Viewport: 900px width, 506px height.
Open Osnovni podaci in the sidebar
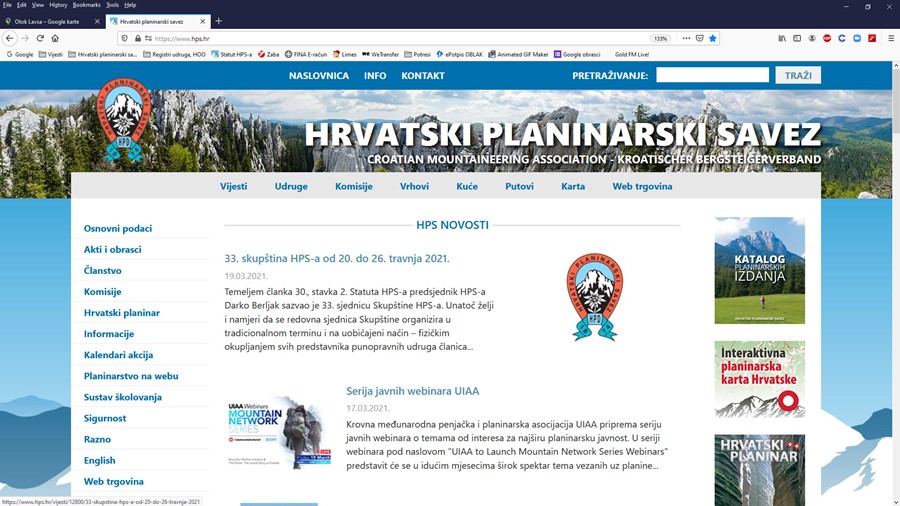click(118, 228)
